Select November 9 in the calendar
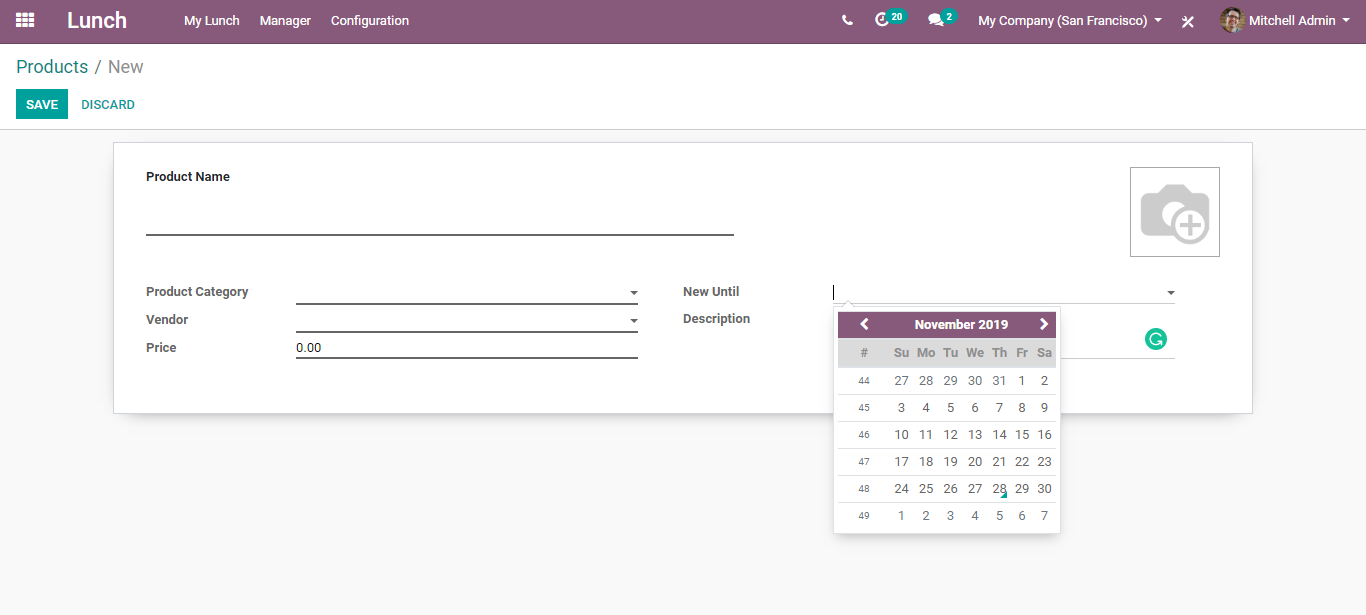 point(1044,408)
